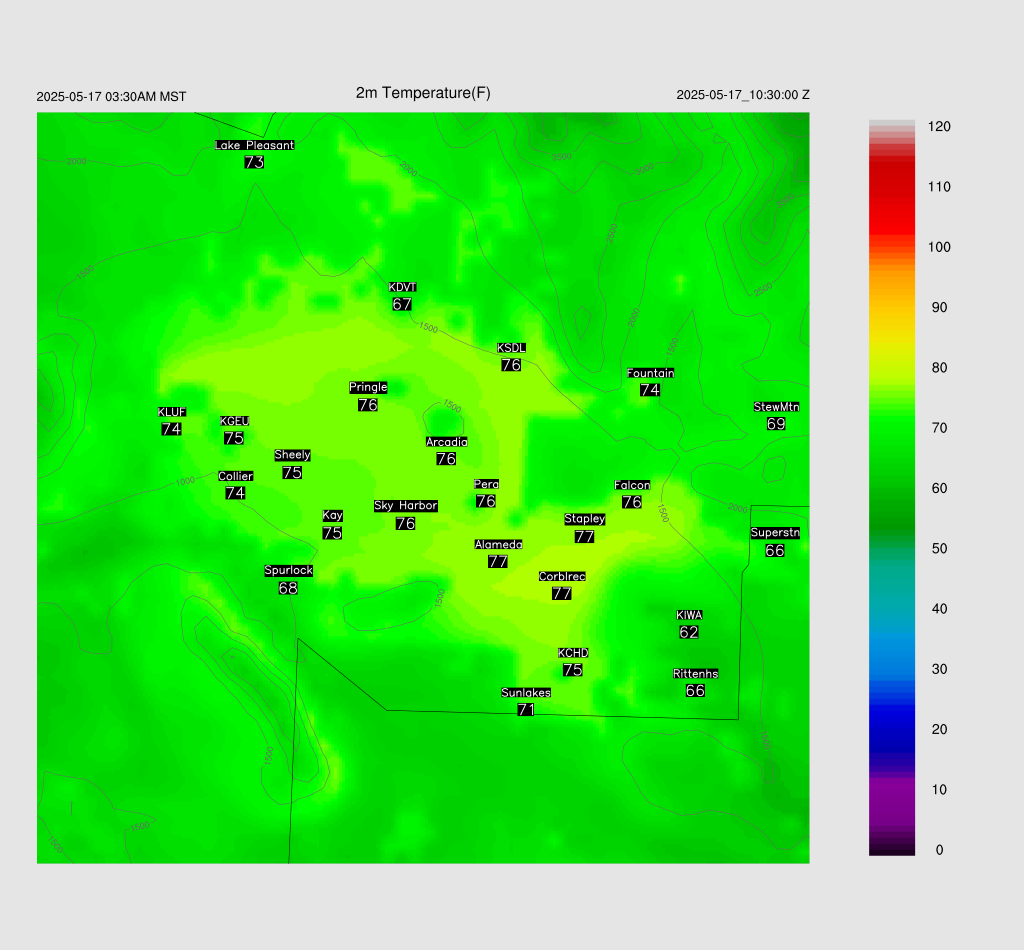Click the 10 tick on the color scale
This screenshot has height=950, width=1024.
939,789
